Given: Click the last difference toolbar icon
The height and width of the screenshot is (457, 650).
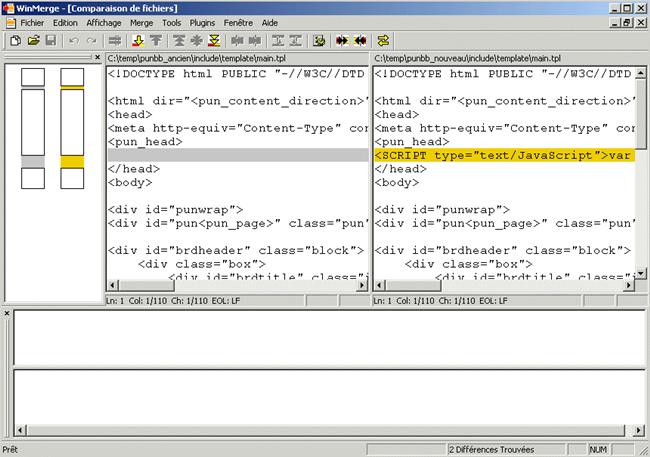Looking at the screenshot, I should click(215, 40).
